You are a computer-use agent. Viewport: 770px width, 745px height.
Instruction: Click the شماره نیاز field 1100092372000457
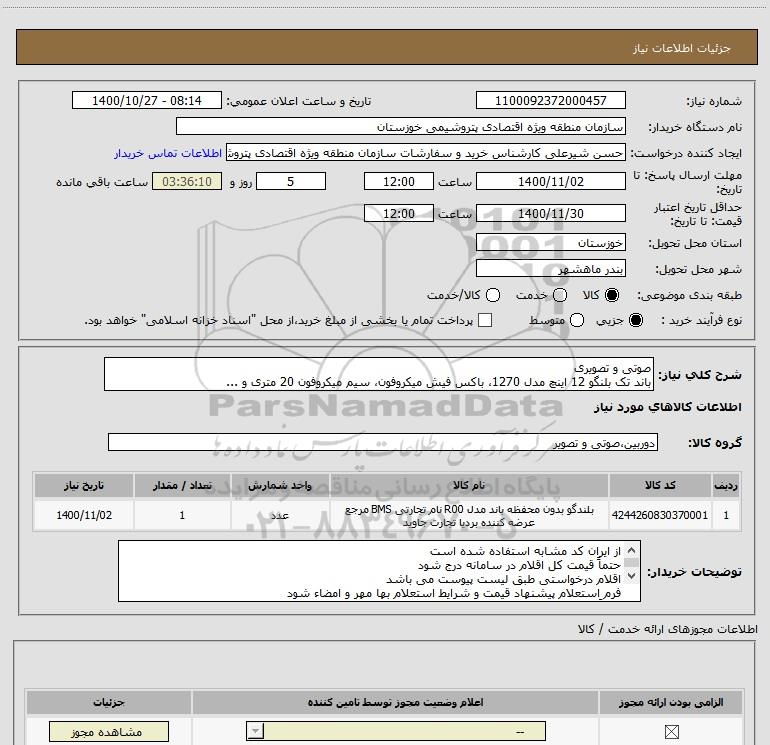click(x=550, y=100)
